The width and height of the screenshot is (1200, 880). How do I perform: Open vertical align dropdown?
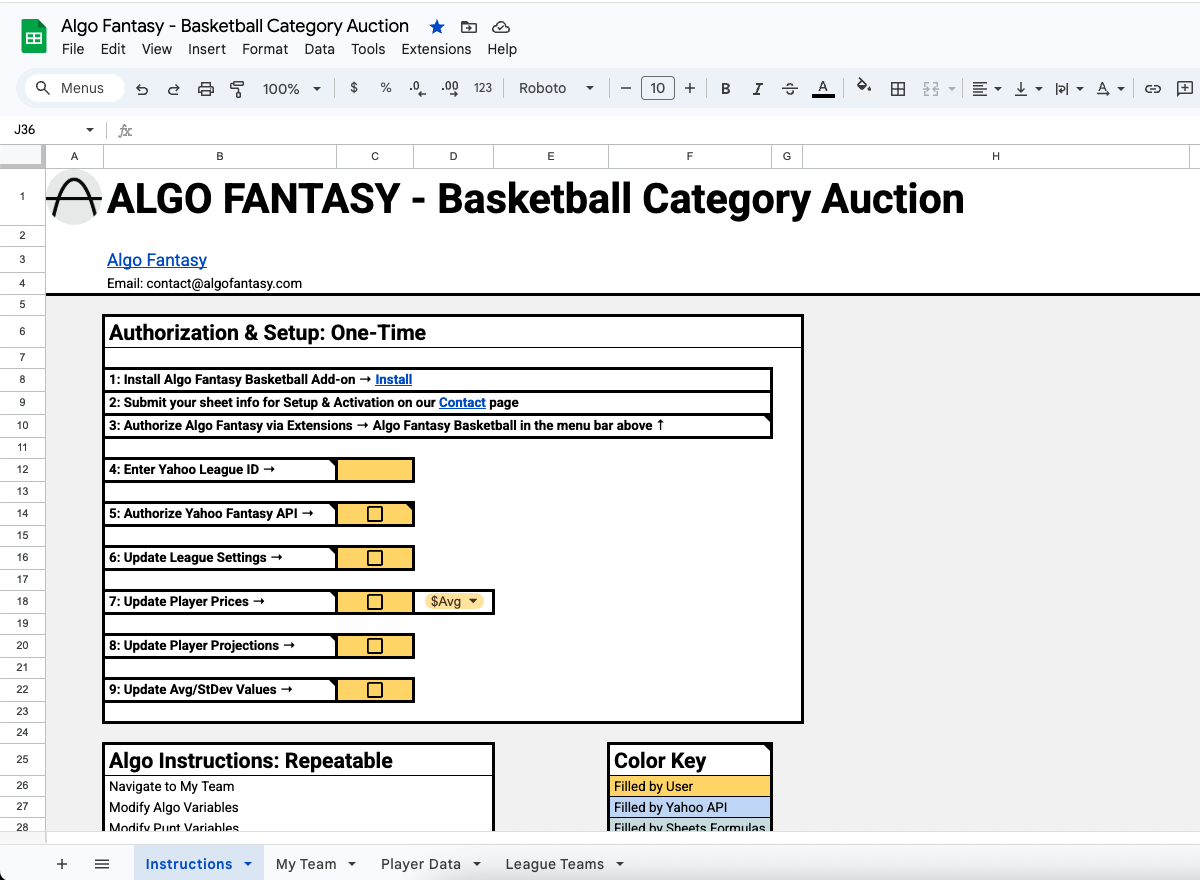point(1028,89)
